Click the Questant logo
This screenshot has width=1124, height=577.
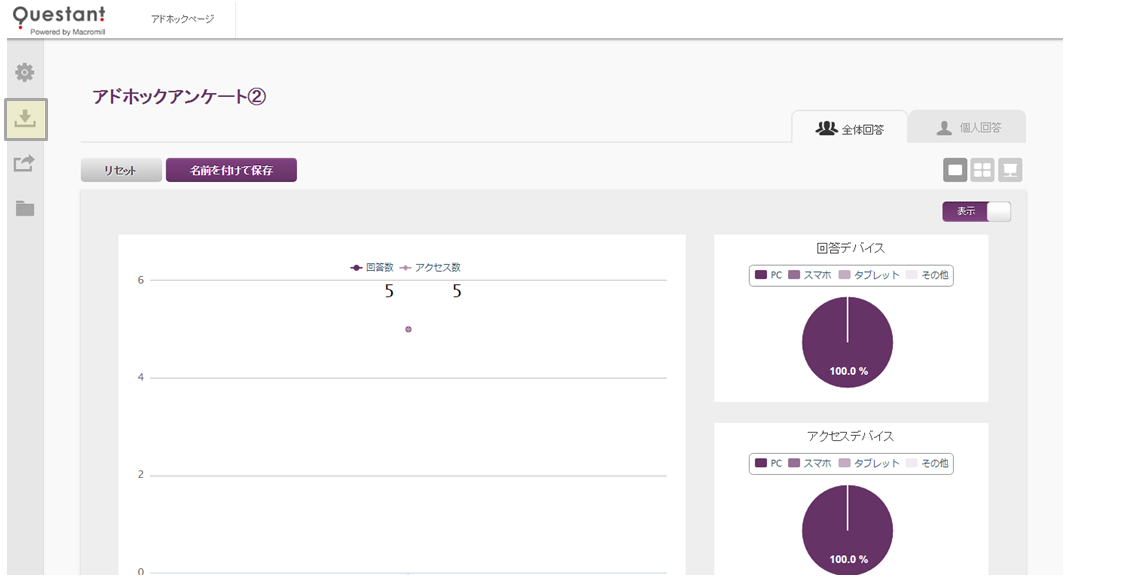click(58, 18)
